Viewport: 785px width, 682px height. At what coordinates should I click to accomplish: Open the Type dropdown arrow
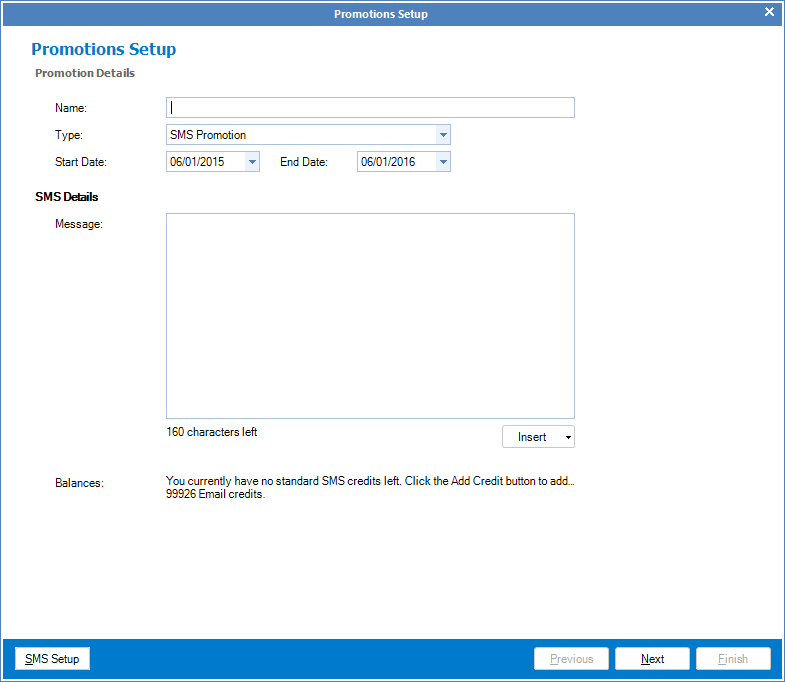pyautogui.click(x=442, y=135)
